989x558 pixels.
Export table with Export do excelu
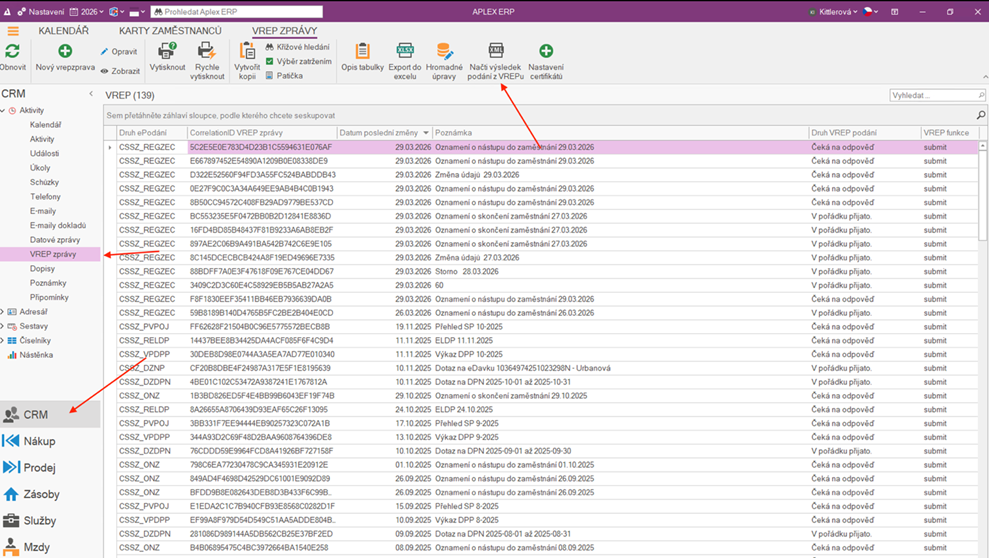tap(405, 51)
